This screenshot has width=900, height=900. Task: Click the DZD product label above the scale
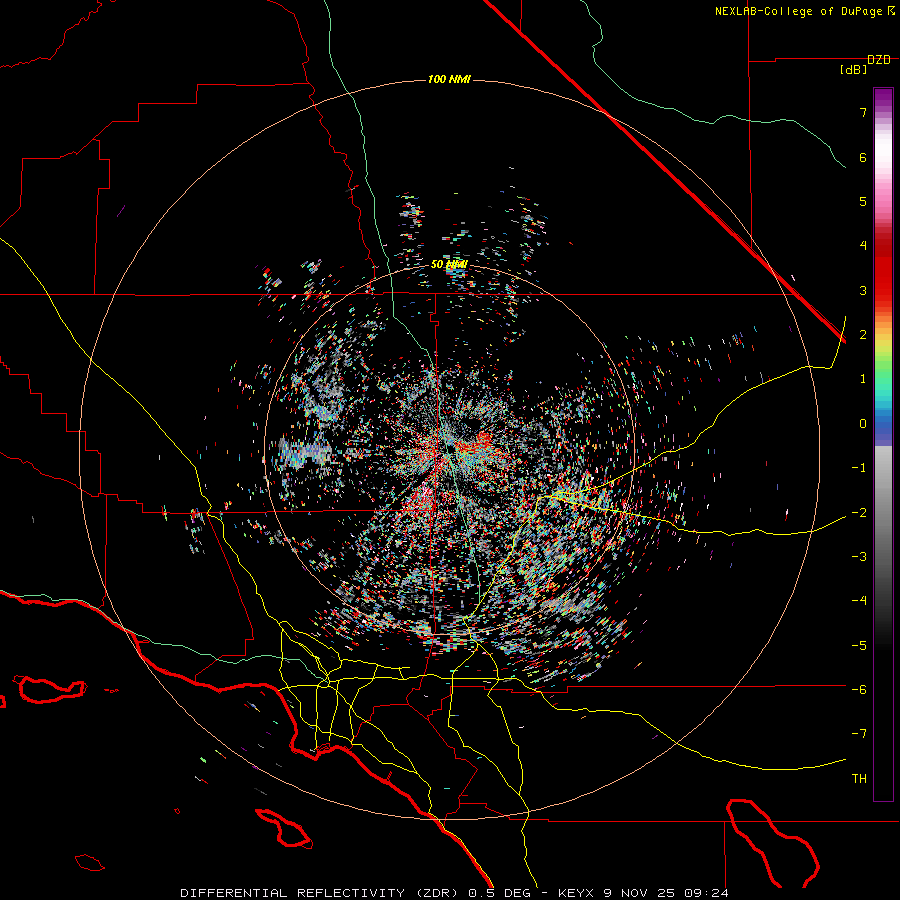pyautogui.click(x=879, y=60)
